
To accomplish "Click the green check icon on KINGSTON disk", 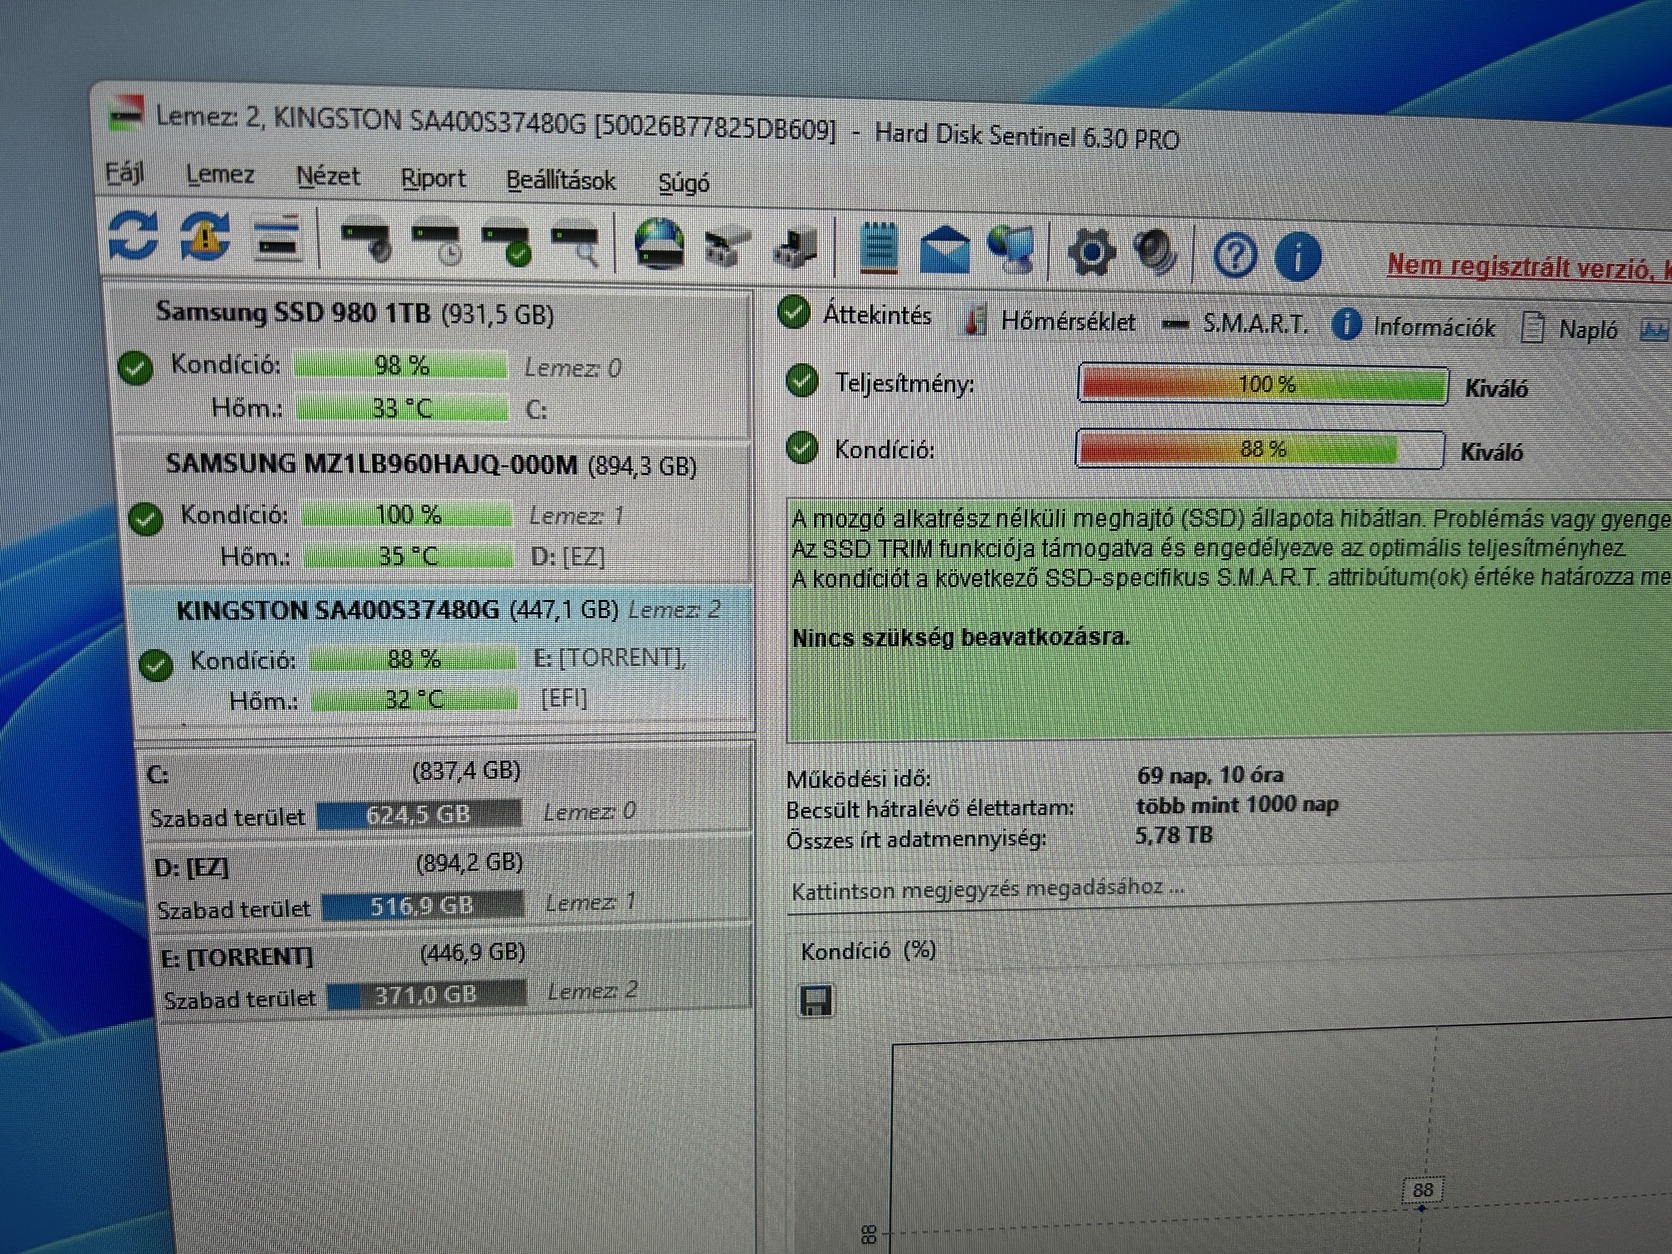I will pos(156,664).
